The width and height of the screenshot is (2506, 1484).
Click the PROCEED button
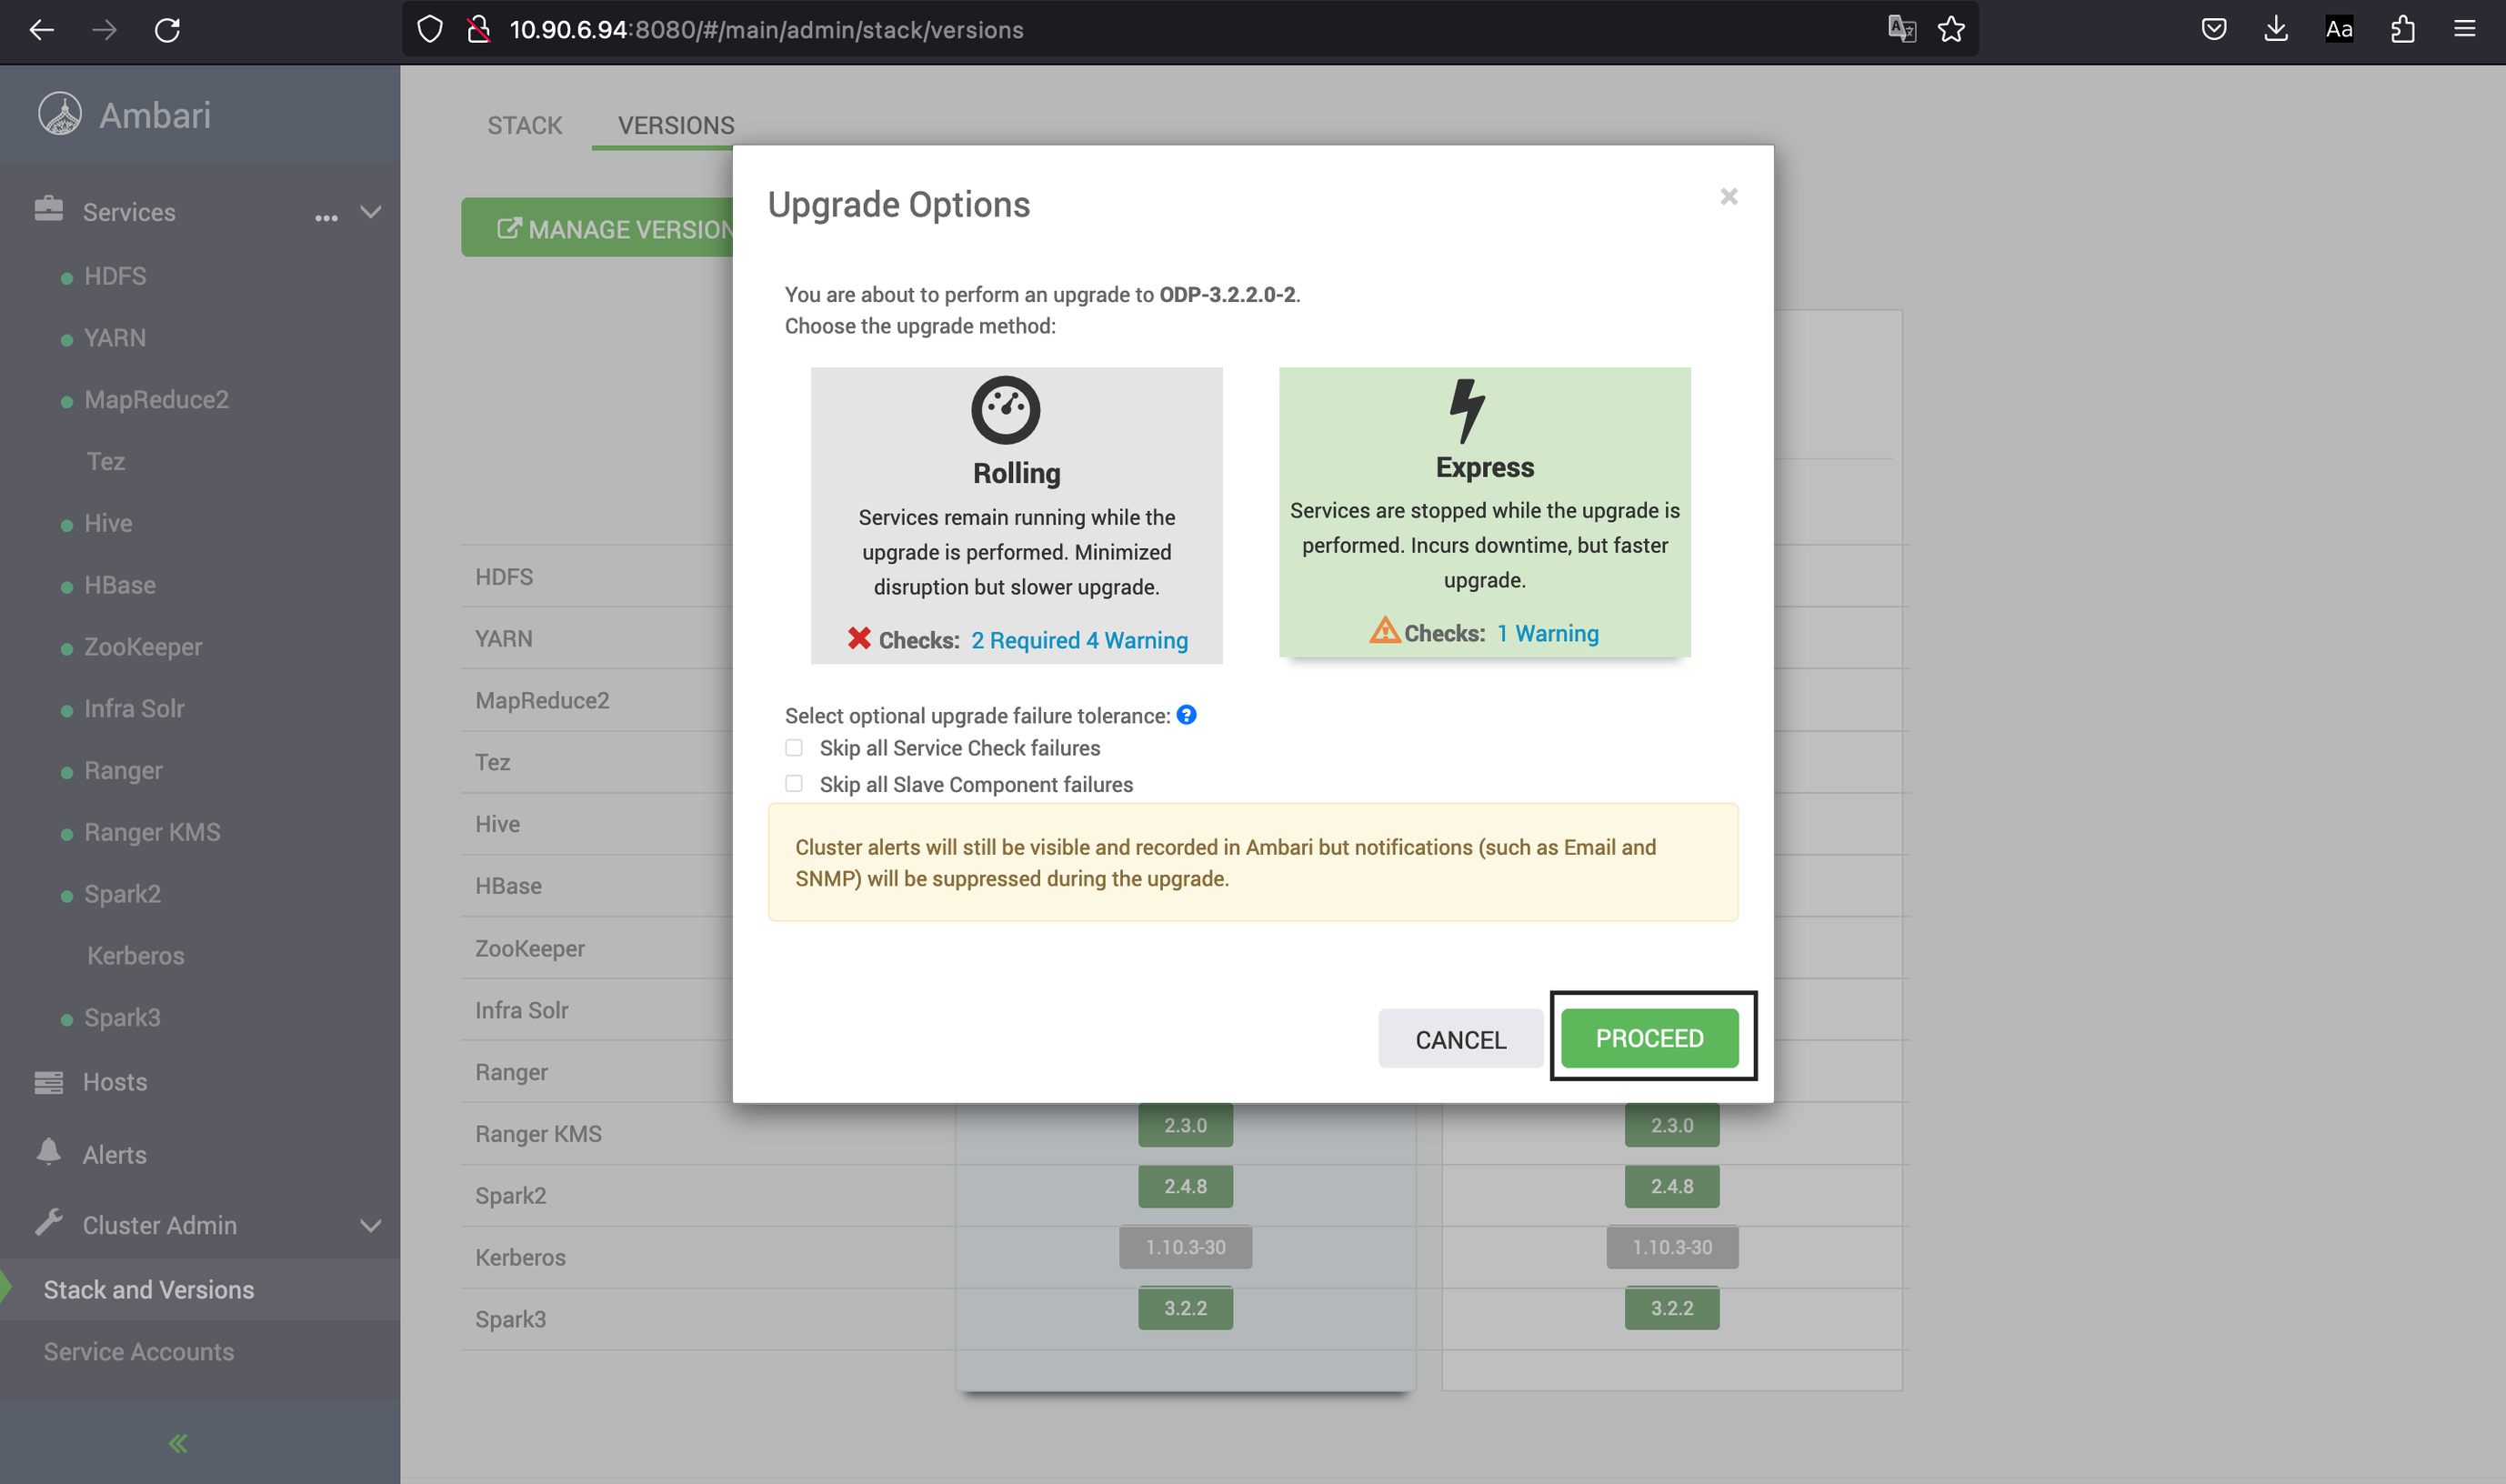1650,1038
